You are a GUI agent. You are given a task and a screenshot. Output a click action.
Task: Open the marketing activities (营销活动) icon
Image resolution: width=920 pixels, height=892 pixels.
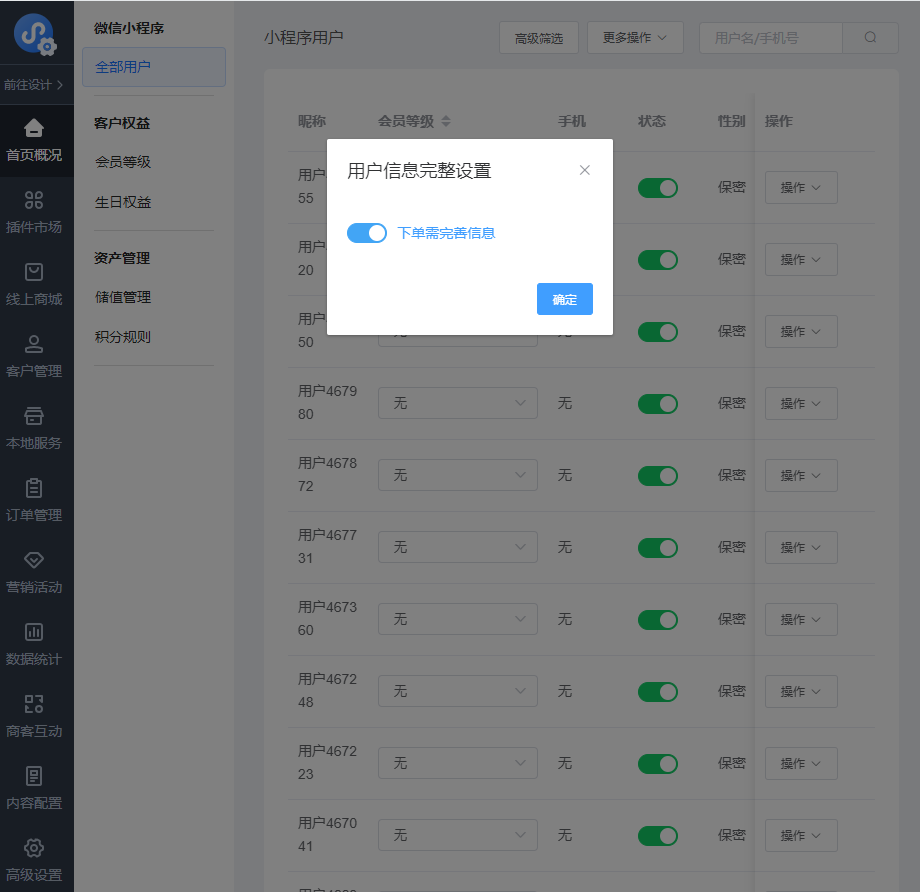tap(34, 560)
